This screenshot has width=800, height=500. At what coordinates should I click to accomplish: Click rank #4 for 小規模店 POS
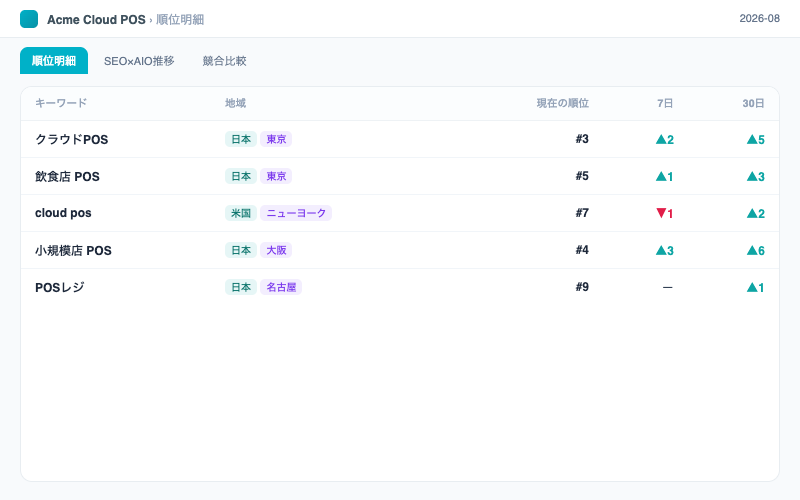coord(582,250)
